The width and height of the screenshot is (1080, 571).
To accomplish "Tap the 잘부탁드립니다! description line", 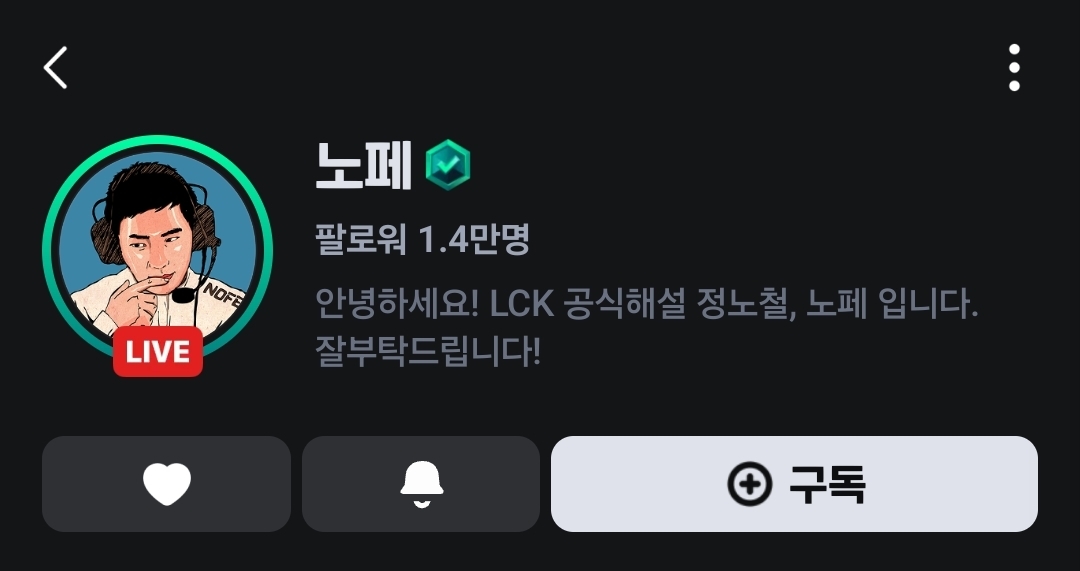I will (x=428, y=353).
